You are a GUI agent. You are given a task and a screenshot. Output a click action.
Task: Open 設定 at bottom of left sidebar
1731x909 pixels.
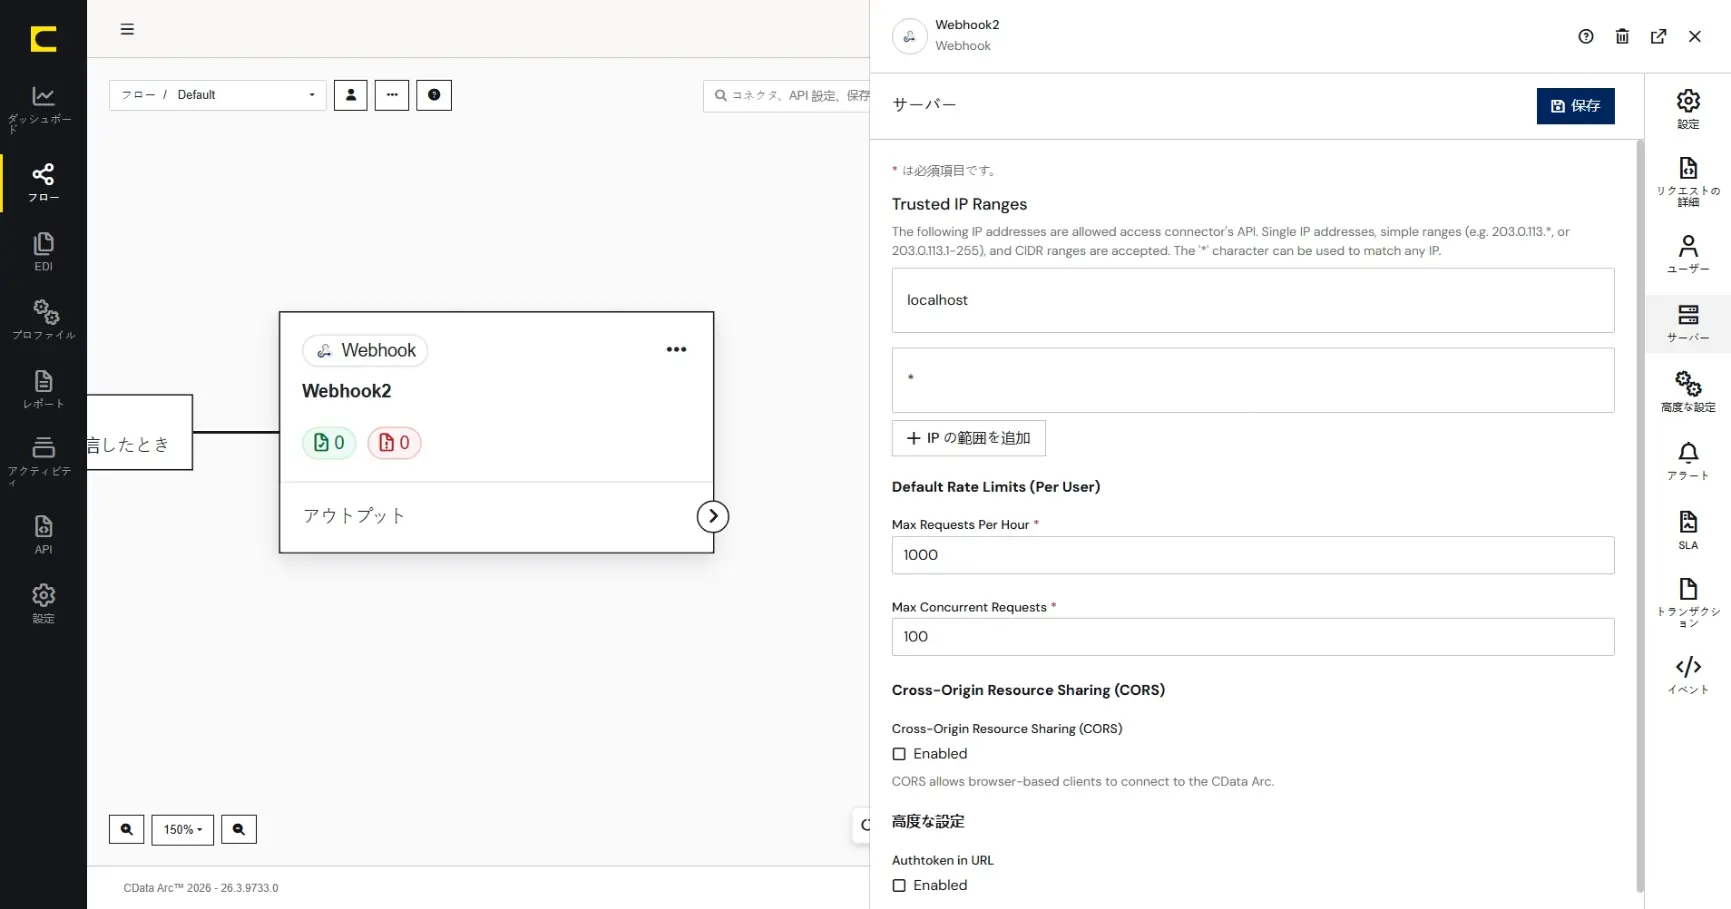pos(43,604)
